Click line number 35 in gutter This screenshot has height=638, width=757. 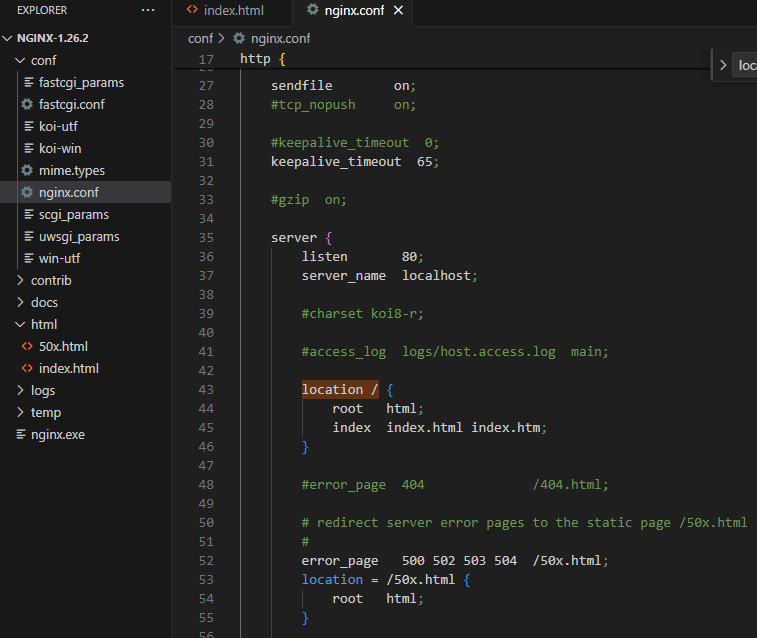coord(206,238)
